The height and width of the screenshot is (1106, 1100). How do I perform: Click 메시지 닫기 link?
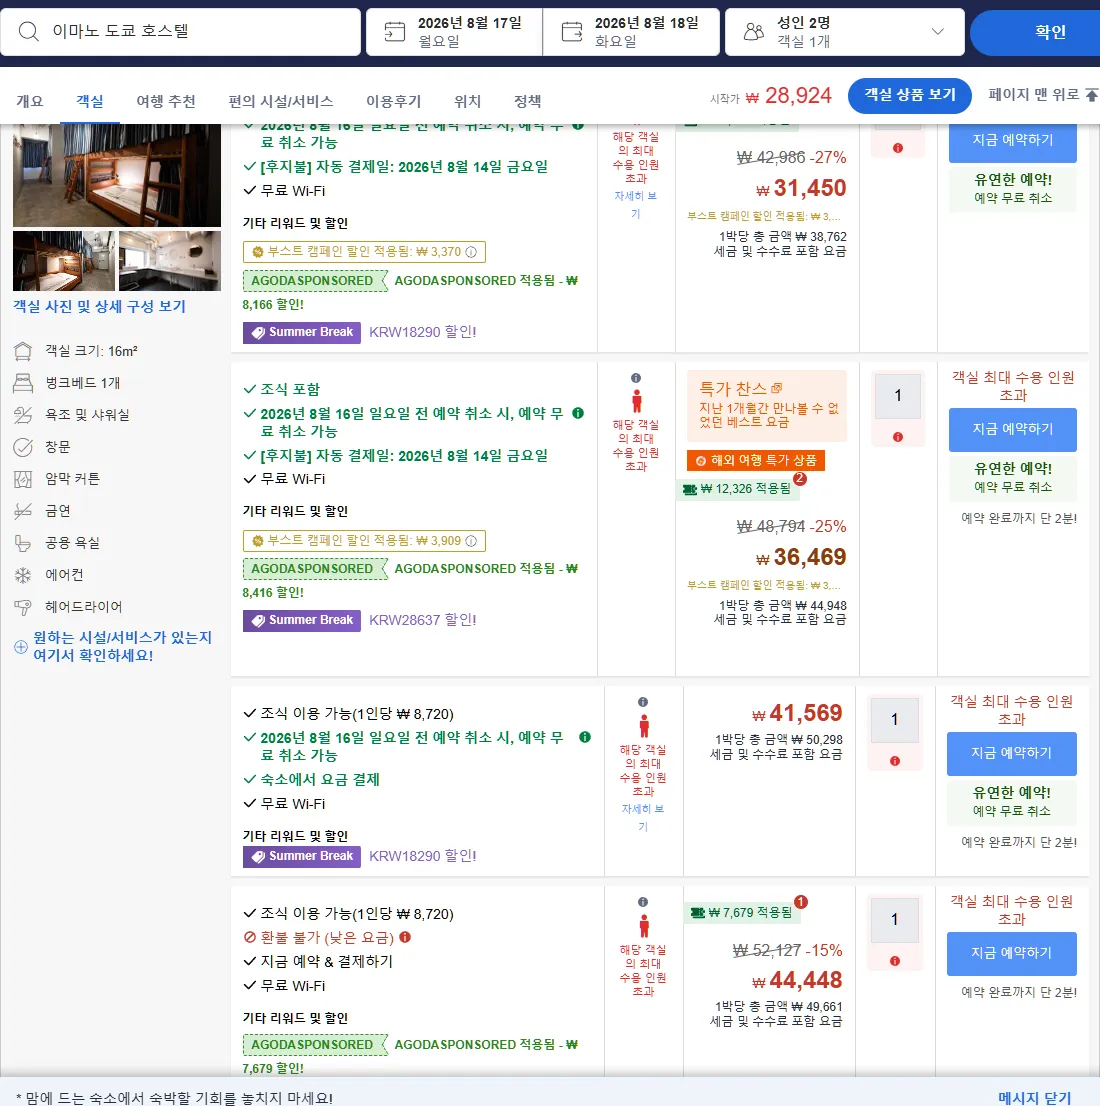1034,1098
